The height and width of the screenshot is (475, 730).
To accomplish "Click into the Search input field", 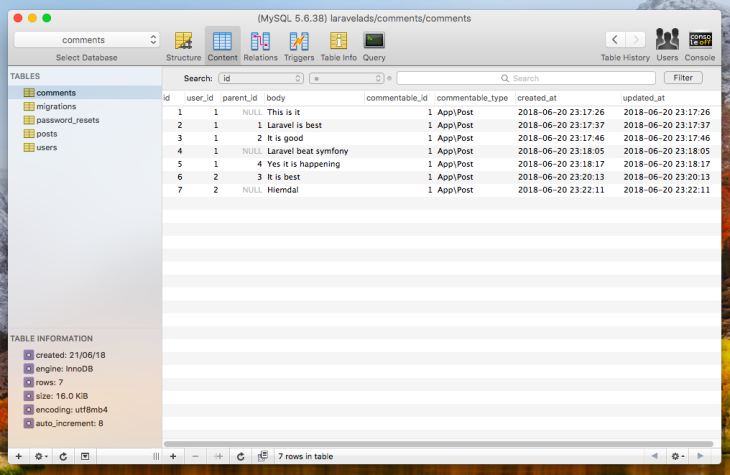I will coord(526,78).
